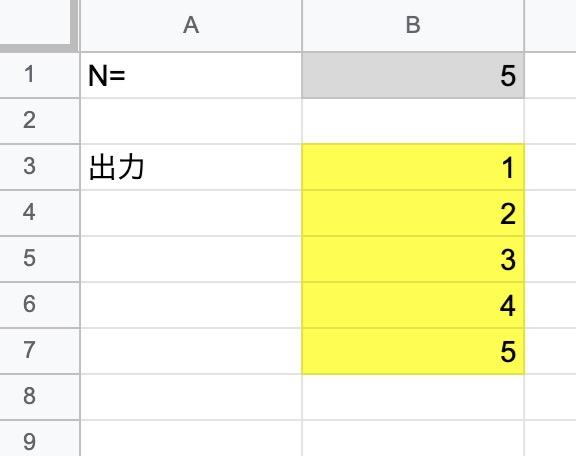Click cell A1 containing N=

(x=191, y=75)
